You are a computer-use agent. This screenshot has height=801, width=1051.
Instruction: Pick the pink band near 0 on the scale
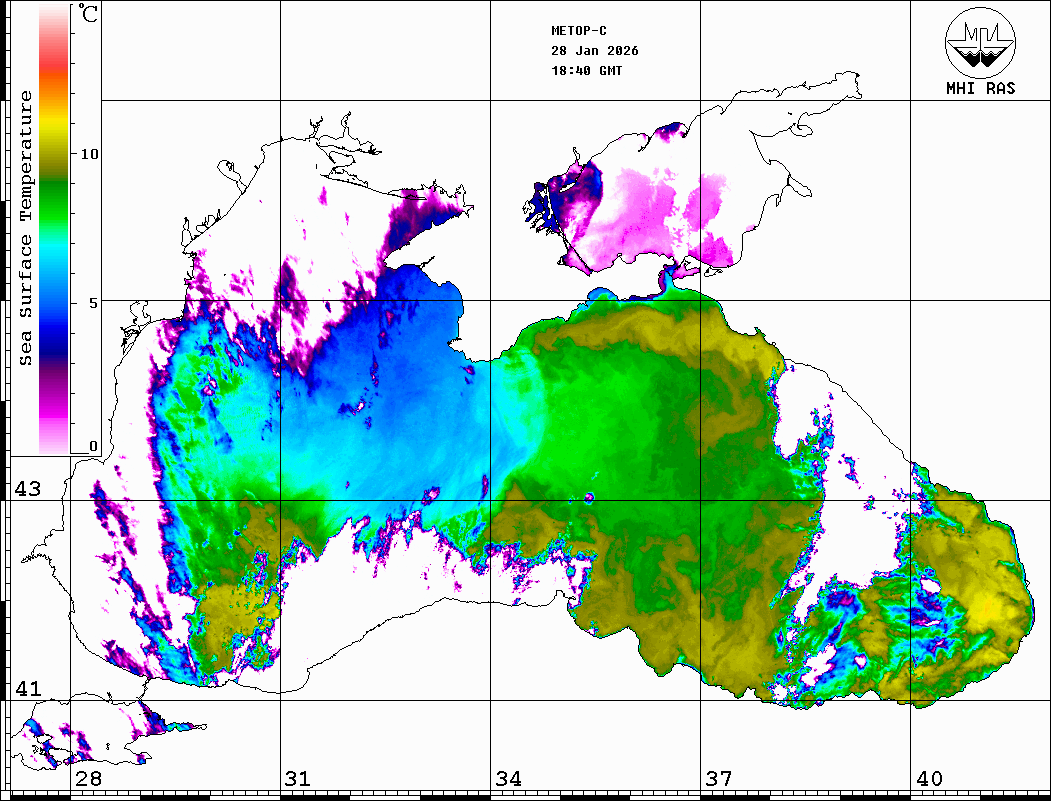(53, 435)
